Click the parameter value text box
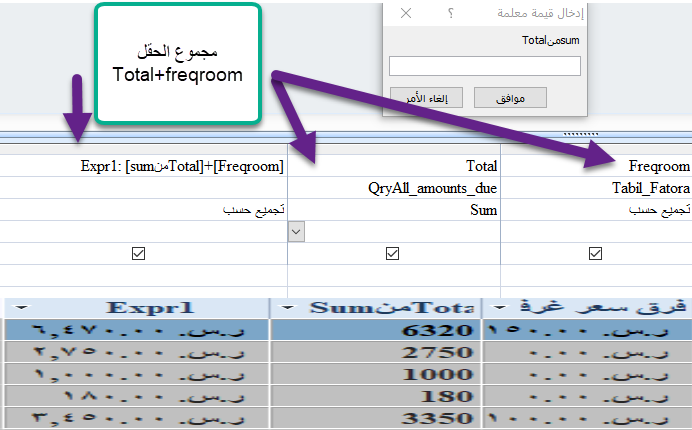This screenshot has height=430, width=692. 484,66
